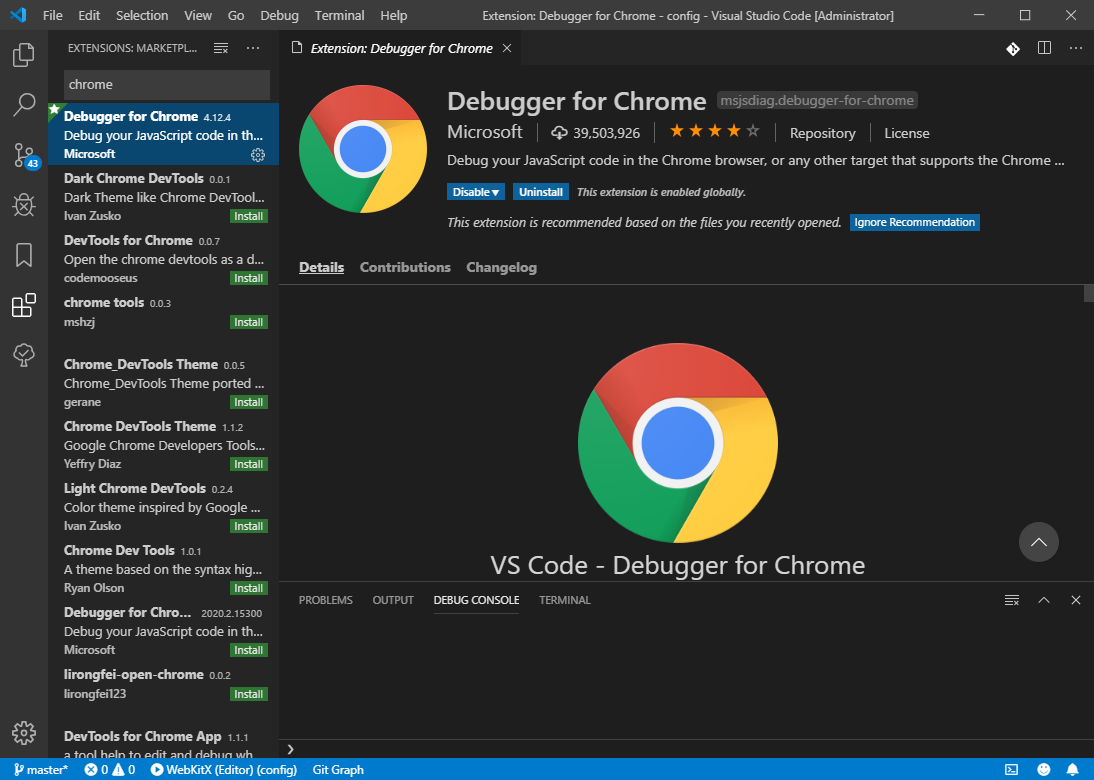Click the Ignore Recommendation button

click(915, 223)
